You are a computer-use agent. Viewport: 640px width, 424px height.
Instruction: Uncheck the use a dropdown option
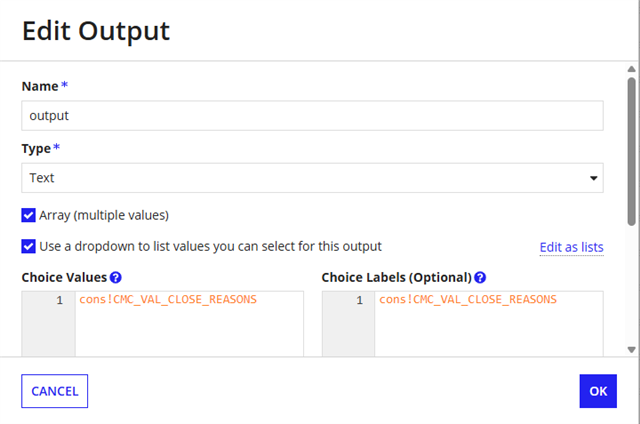[x=29, y=246]
